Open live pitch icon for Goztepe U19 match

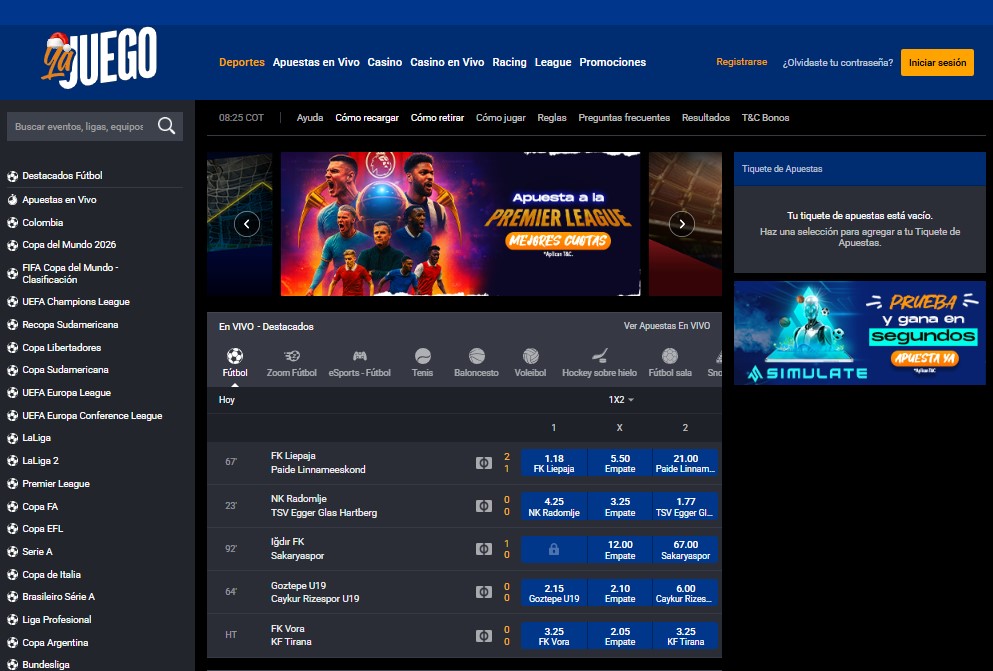point(484,592)
